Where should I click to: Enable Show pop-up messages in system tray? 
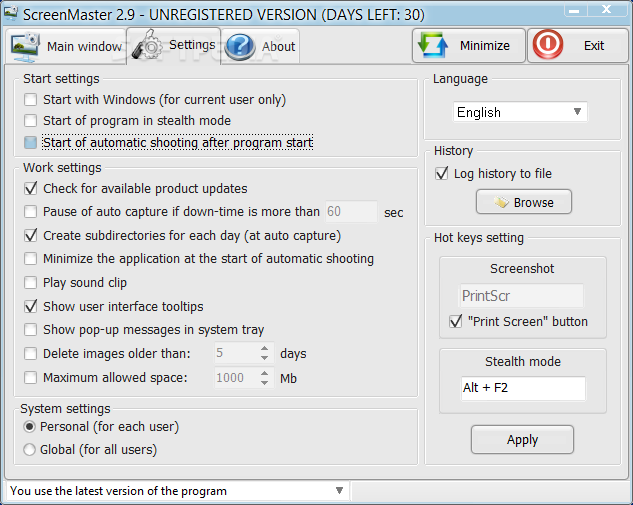(30, 329)
